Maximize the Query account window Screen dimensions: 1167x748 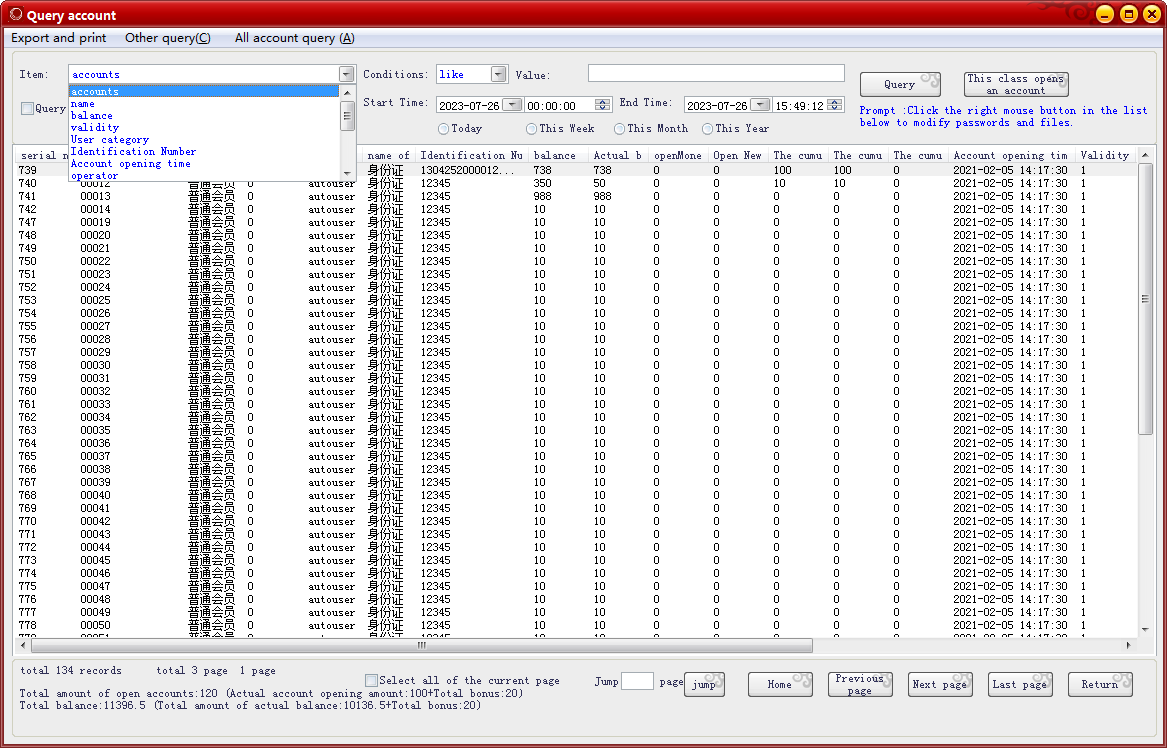point(1129,14)
